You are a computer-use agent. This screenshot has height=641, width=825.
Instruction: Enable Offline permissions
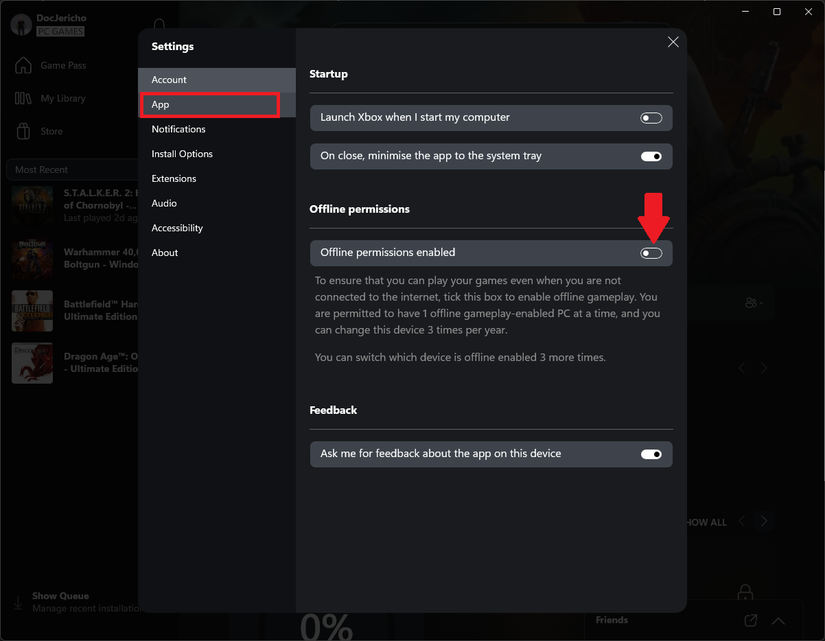651,253
